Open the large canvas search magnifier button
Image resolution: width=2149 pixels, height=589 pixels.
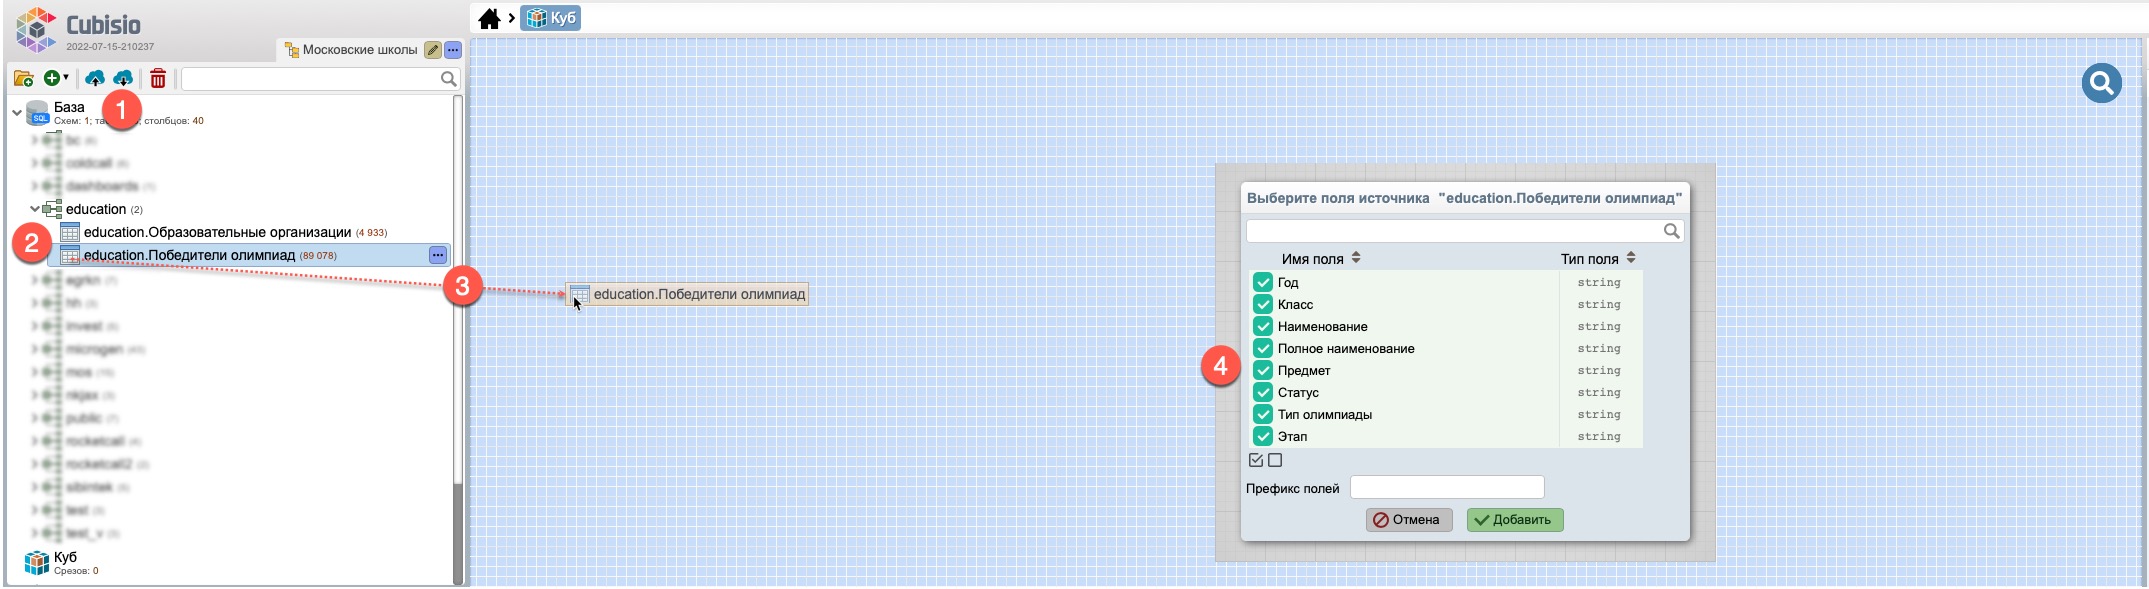[2101, 83]
